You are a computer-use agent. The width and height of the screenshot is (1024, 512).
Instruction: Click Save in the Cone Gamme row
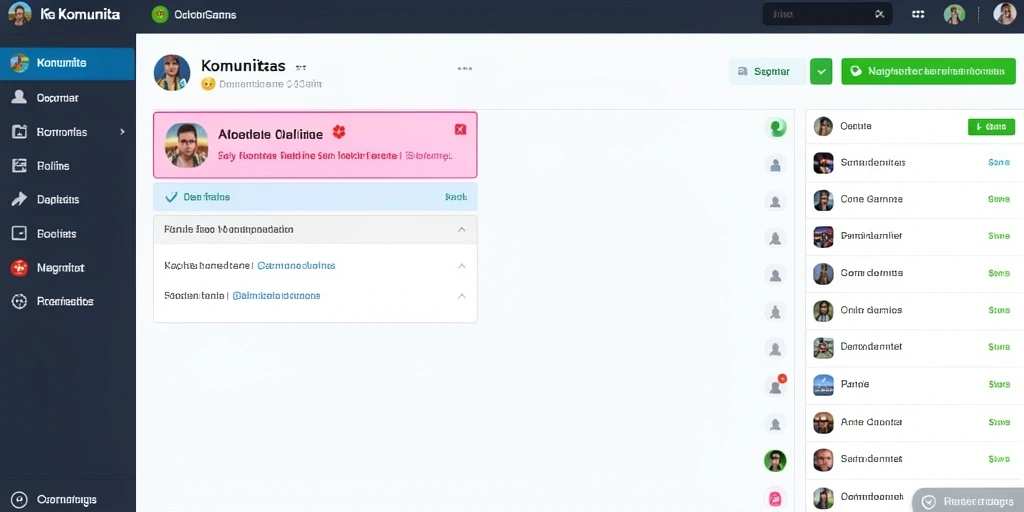point(999,199)
